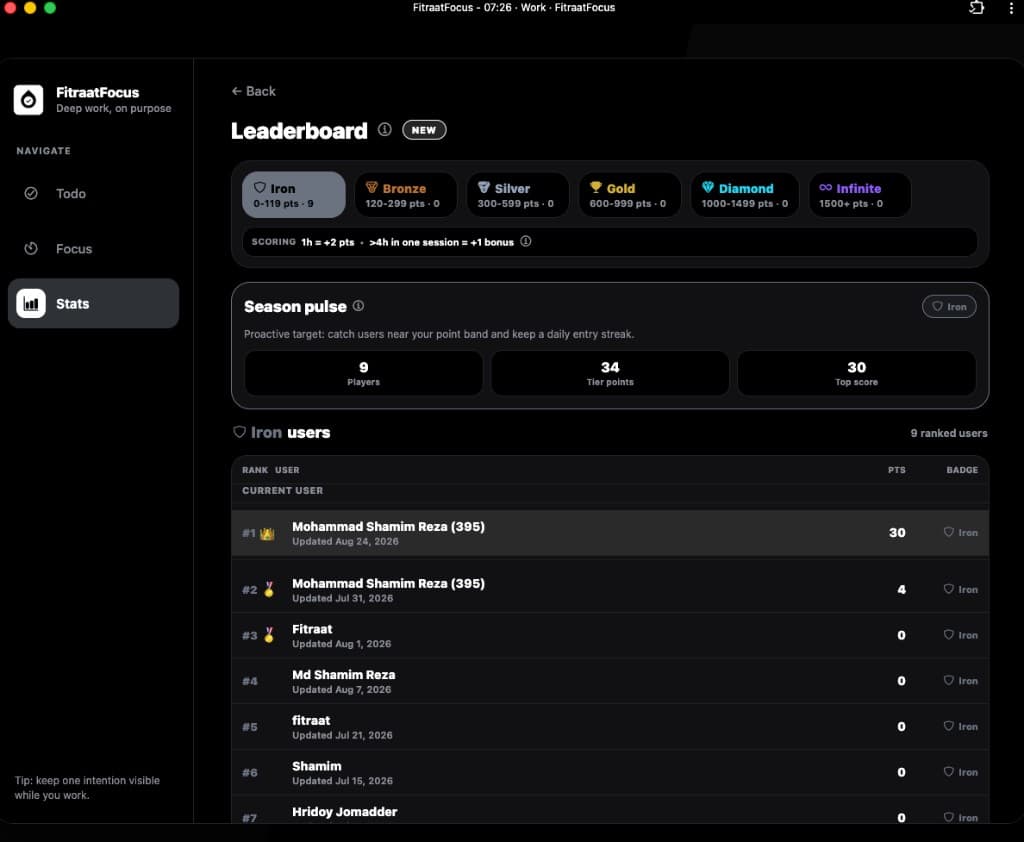Select Stats in the sidebar
Image resolution: width=1024 pixels, height=842 pixels.
pos(93,304)
